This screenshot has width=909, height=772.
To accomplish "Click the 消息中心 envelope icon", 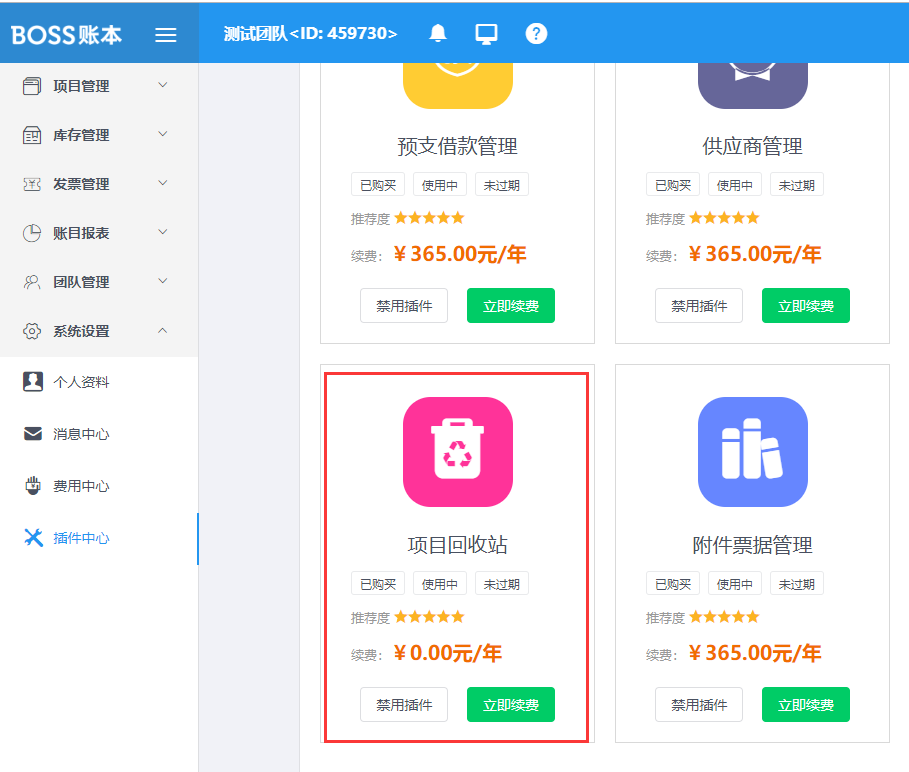I will (33, 434).
